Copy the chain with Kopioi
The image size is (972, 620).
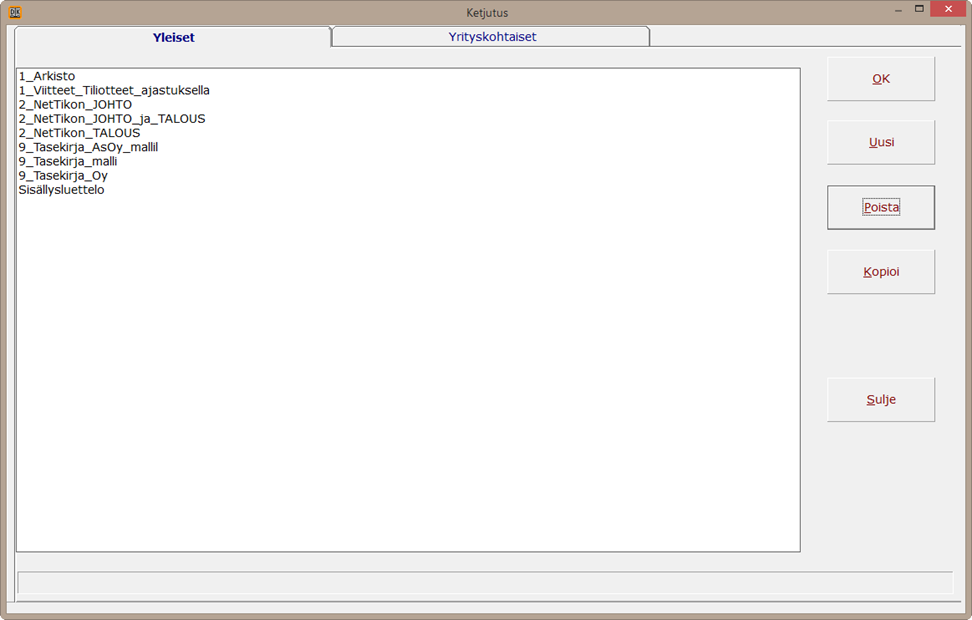click(x=880, y=272)
